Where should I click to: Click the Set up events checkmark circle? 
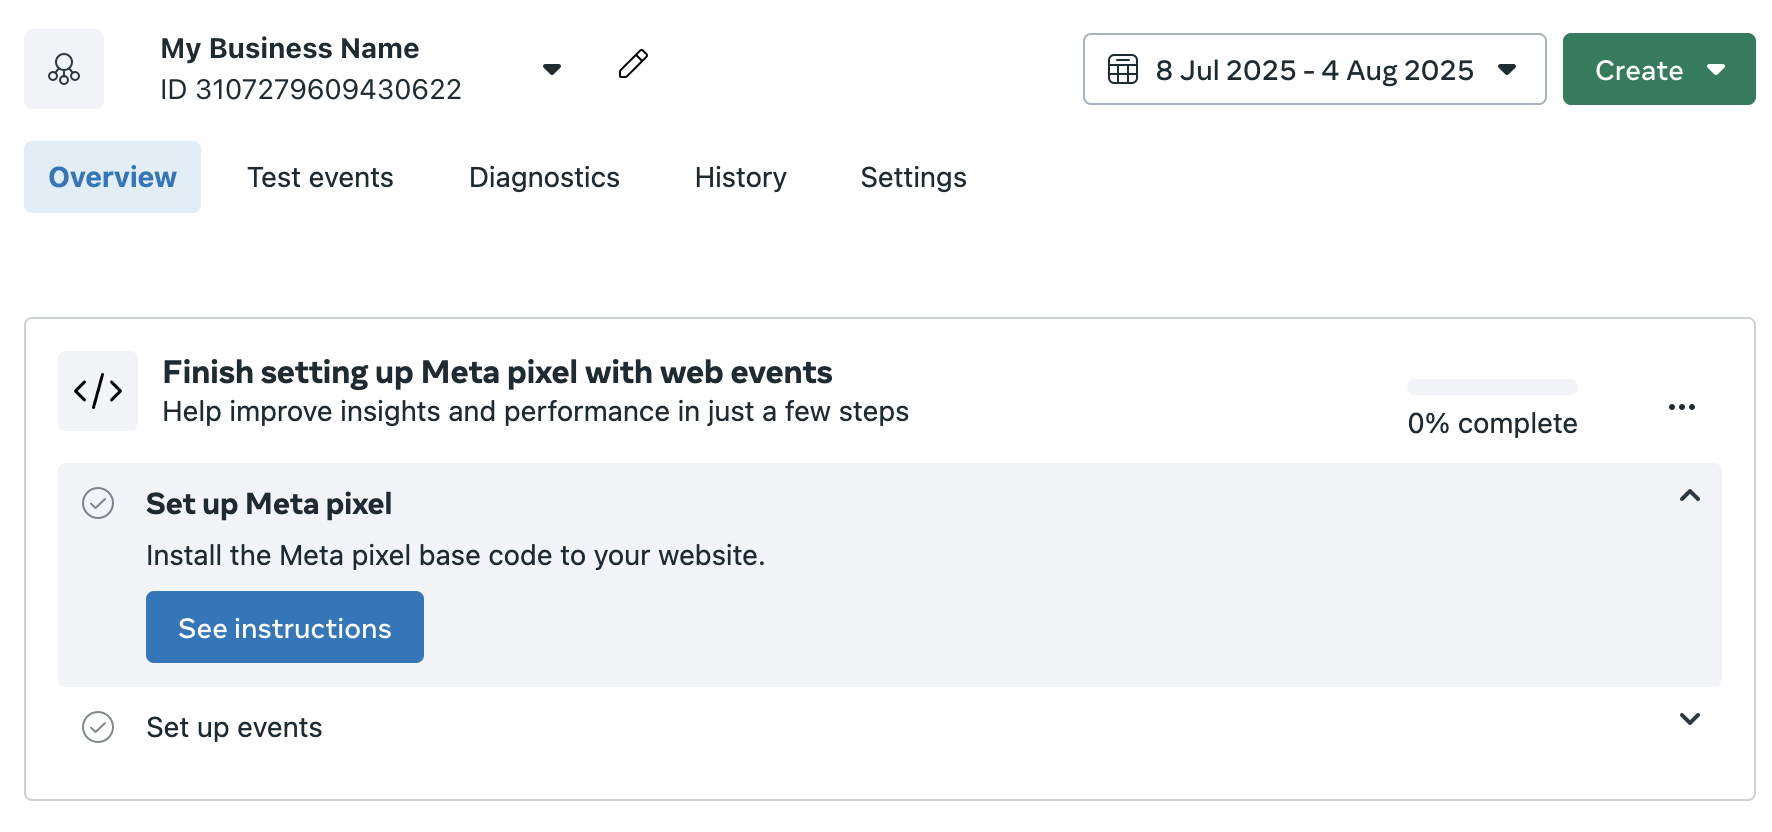click(x=98, y=727)
